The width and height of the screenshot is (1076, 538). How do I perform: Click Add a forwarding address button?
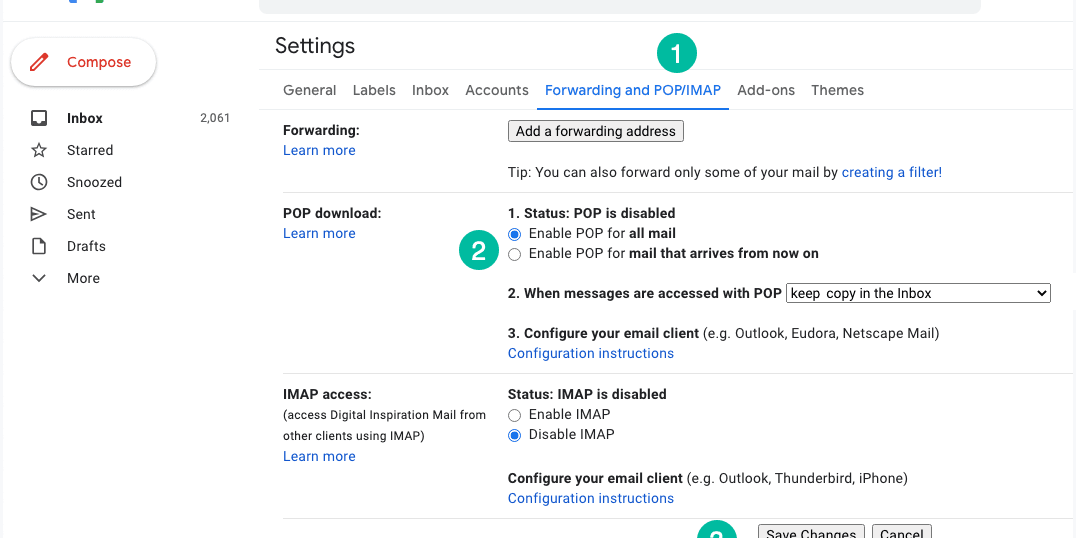coord(596,131)
